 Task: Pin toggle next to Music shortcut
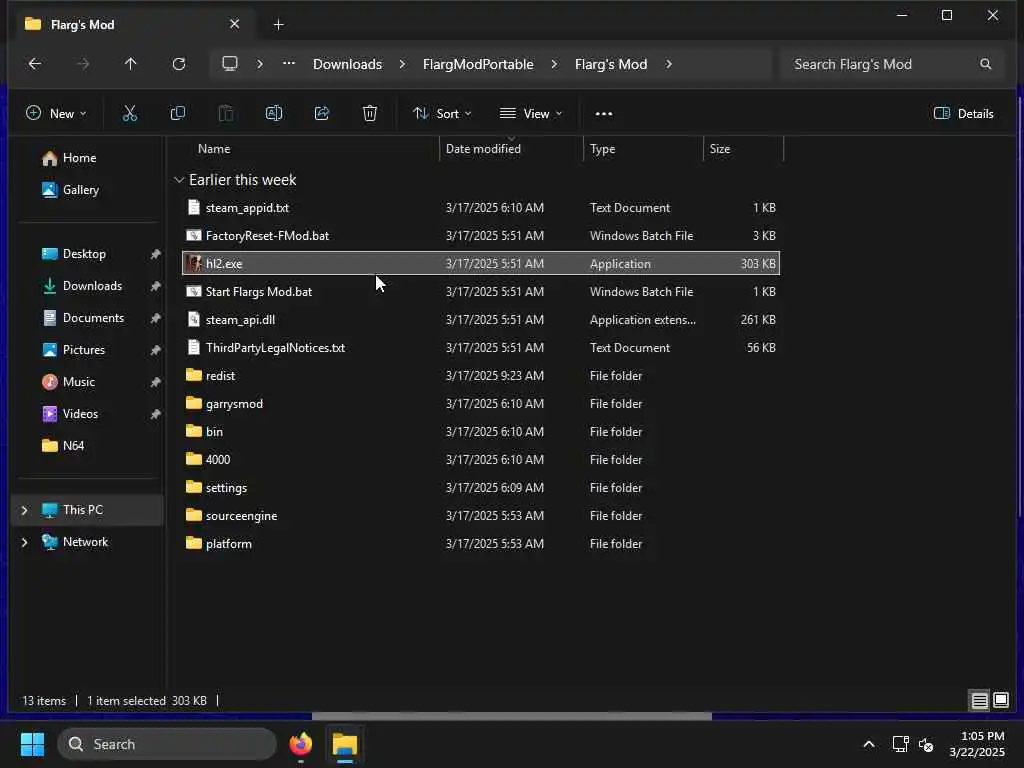pyautogui.click(x=155, y=382)
